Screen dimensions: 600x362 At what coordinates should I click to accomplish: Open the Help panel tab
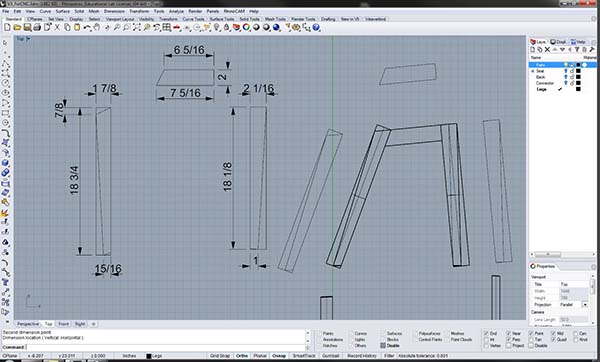(x=578, y=42)
